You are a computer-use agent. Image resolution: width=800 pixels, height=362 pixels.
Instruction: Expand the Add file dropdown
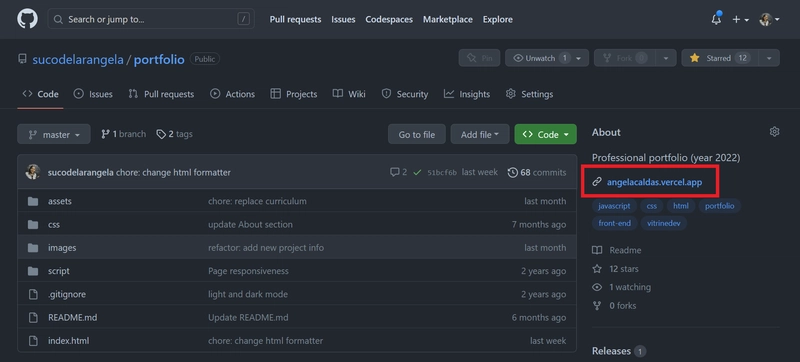click(480, 134)
